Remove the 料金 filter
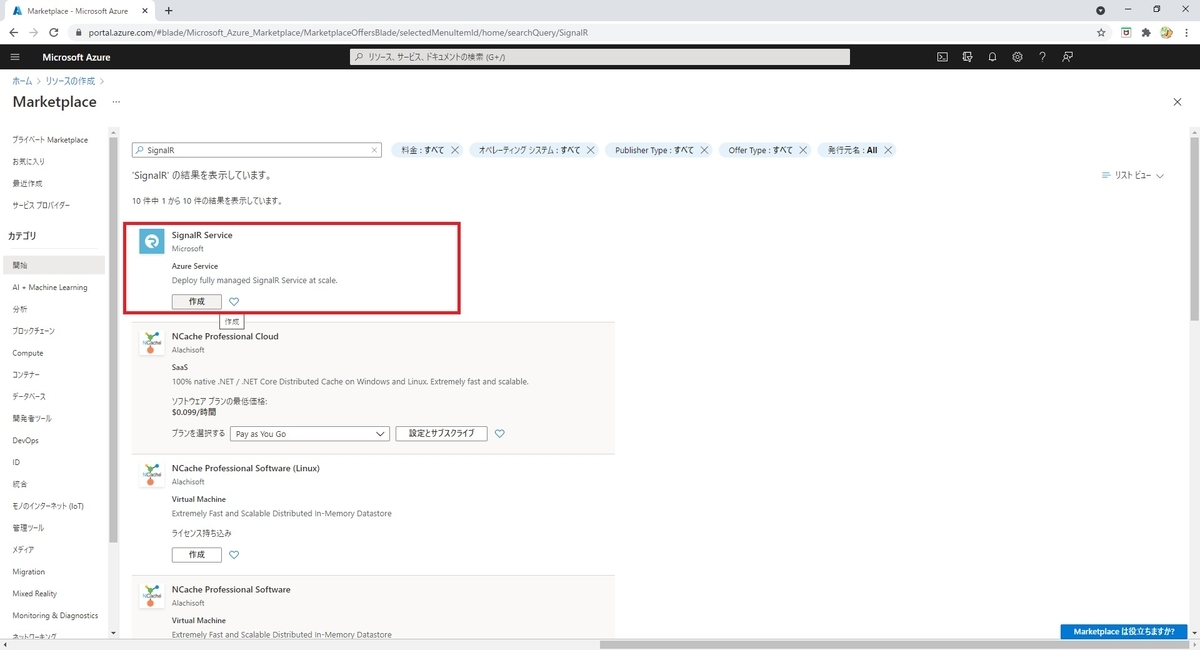 455,150
